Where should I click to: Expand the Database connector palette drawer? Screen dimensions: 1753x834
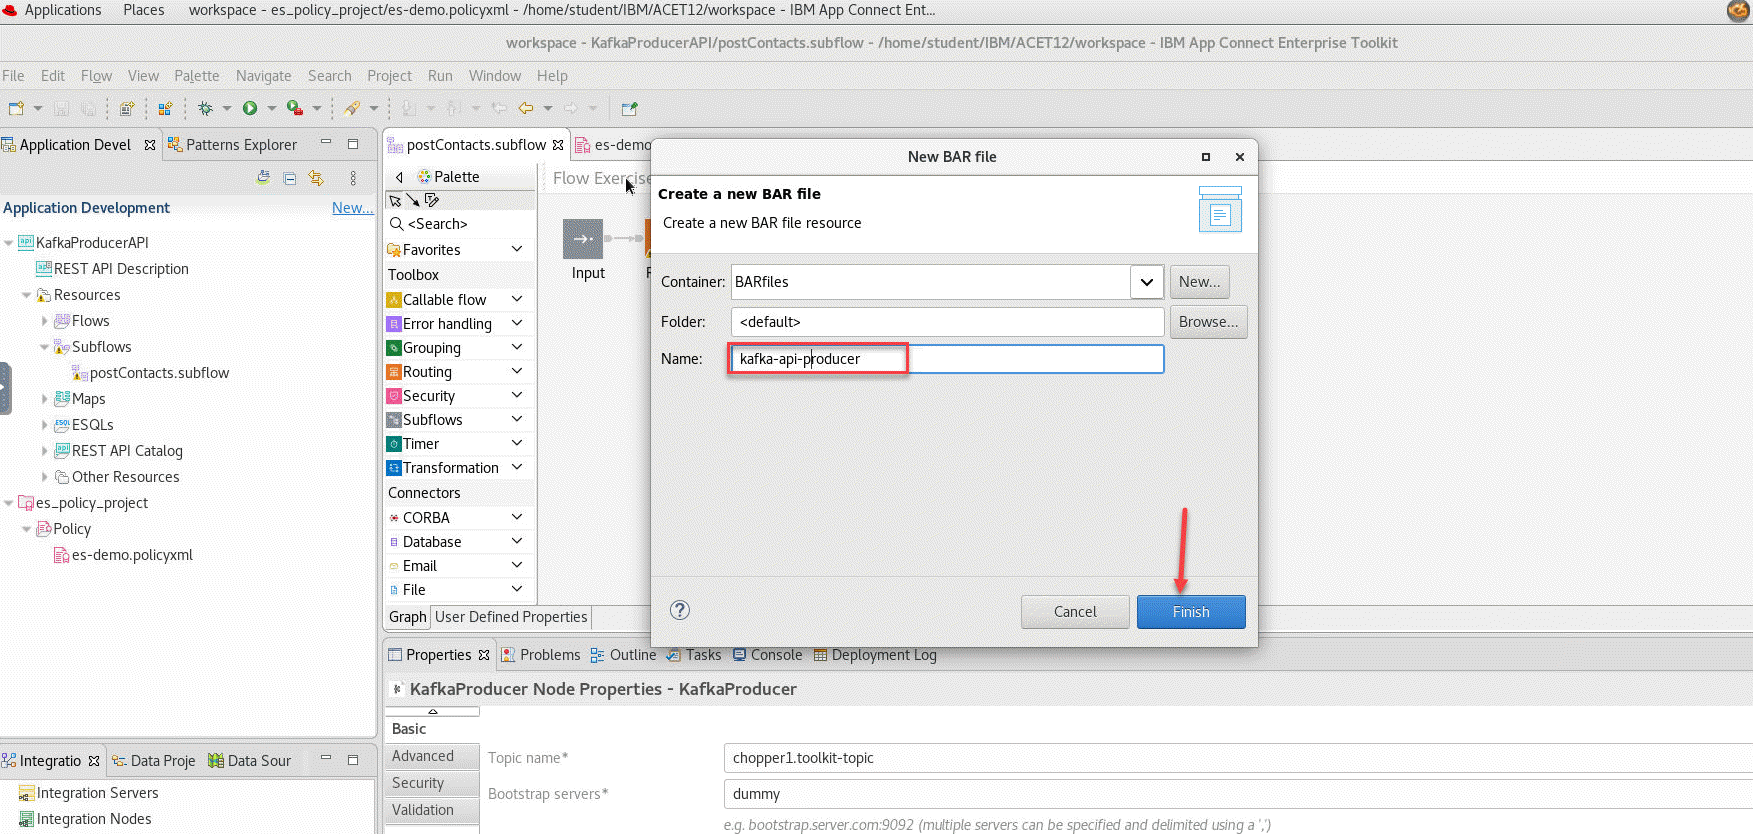coord(517,541)
